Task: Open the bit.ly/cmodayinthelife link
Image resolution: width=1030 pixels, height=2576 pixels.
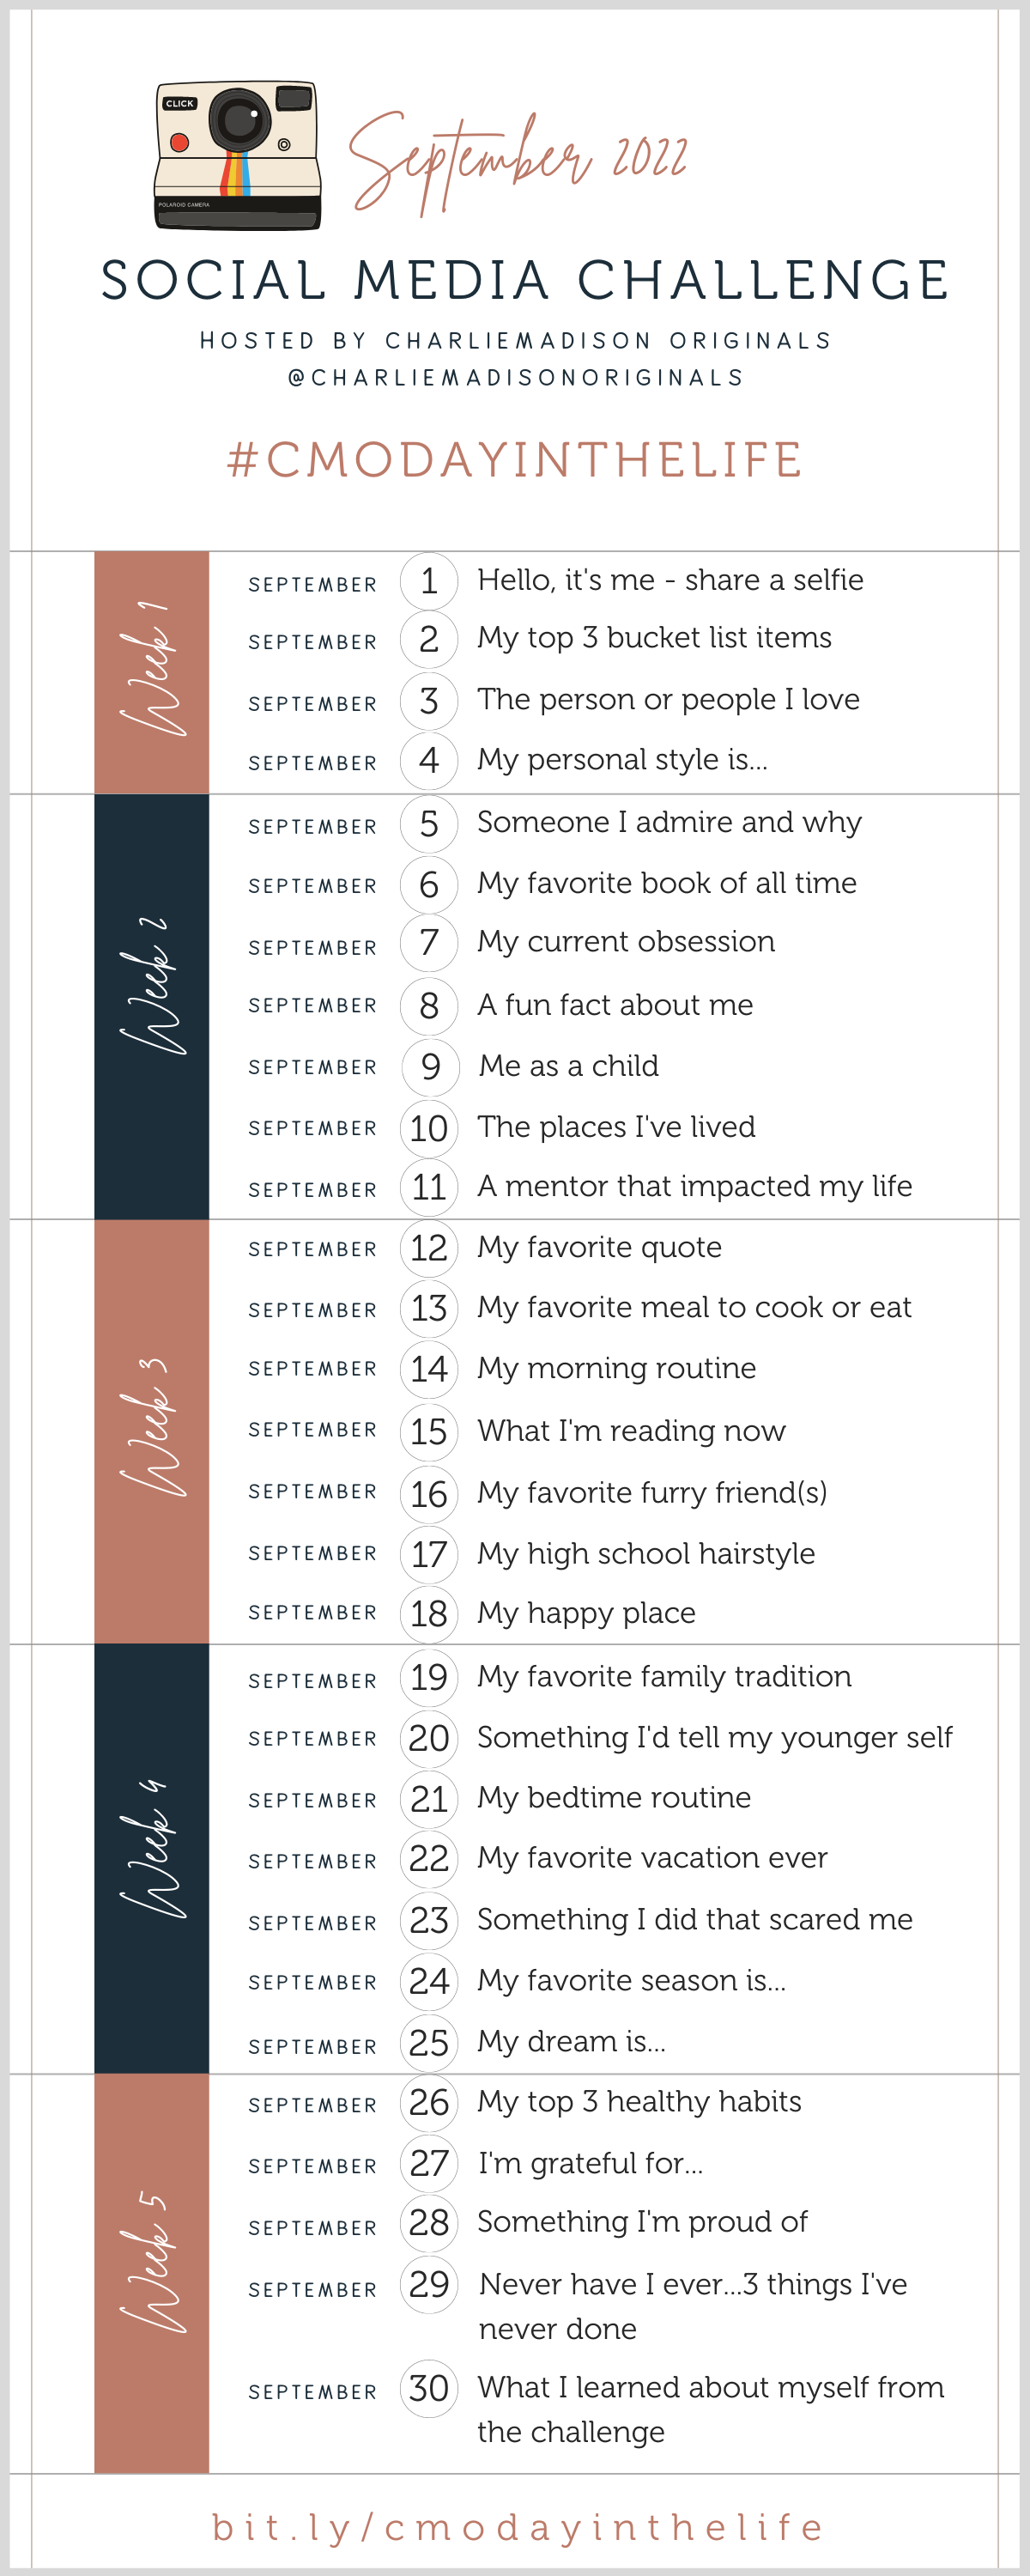Action: click(x=518, y=2527)
